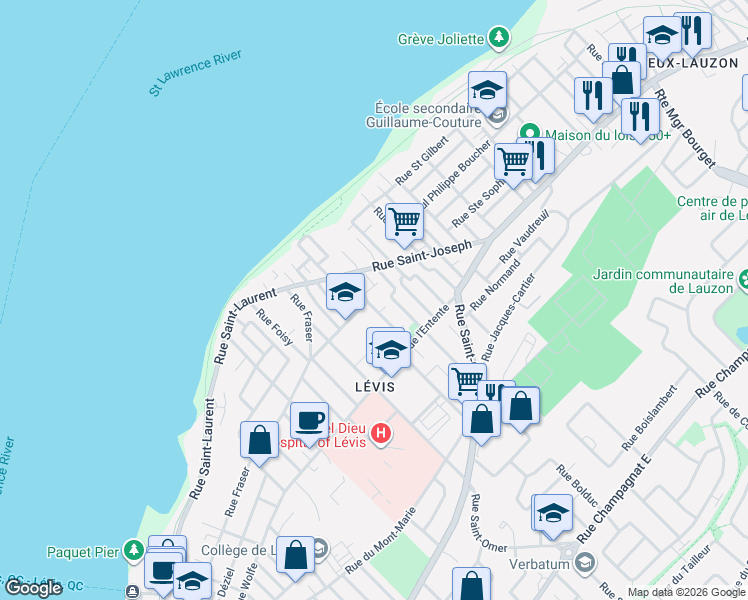This screenshot has width=748, height=600.
Task: Click the Rue Boislambert street label
Action: pos(649,418)
